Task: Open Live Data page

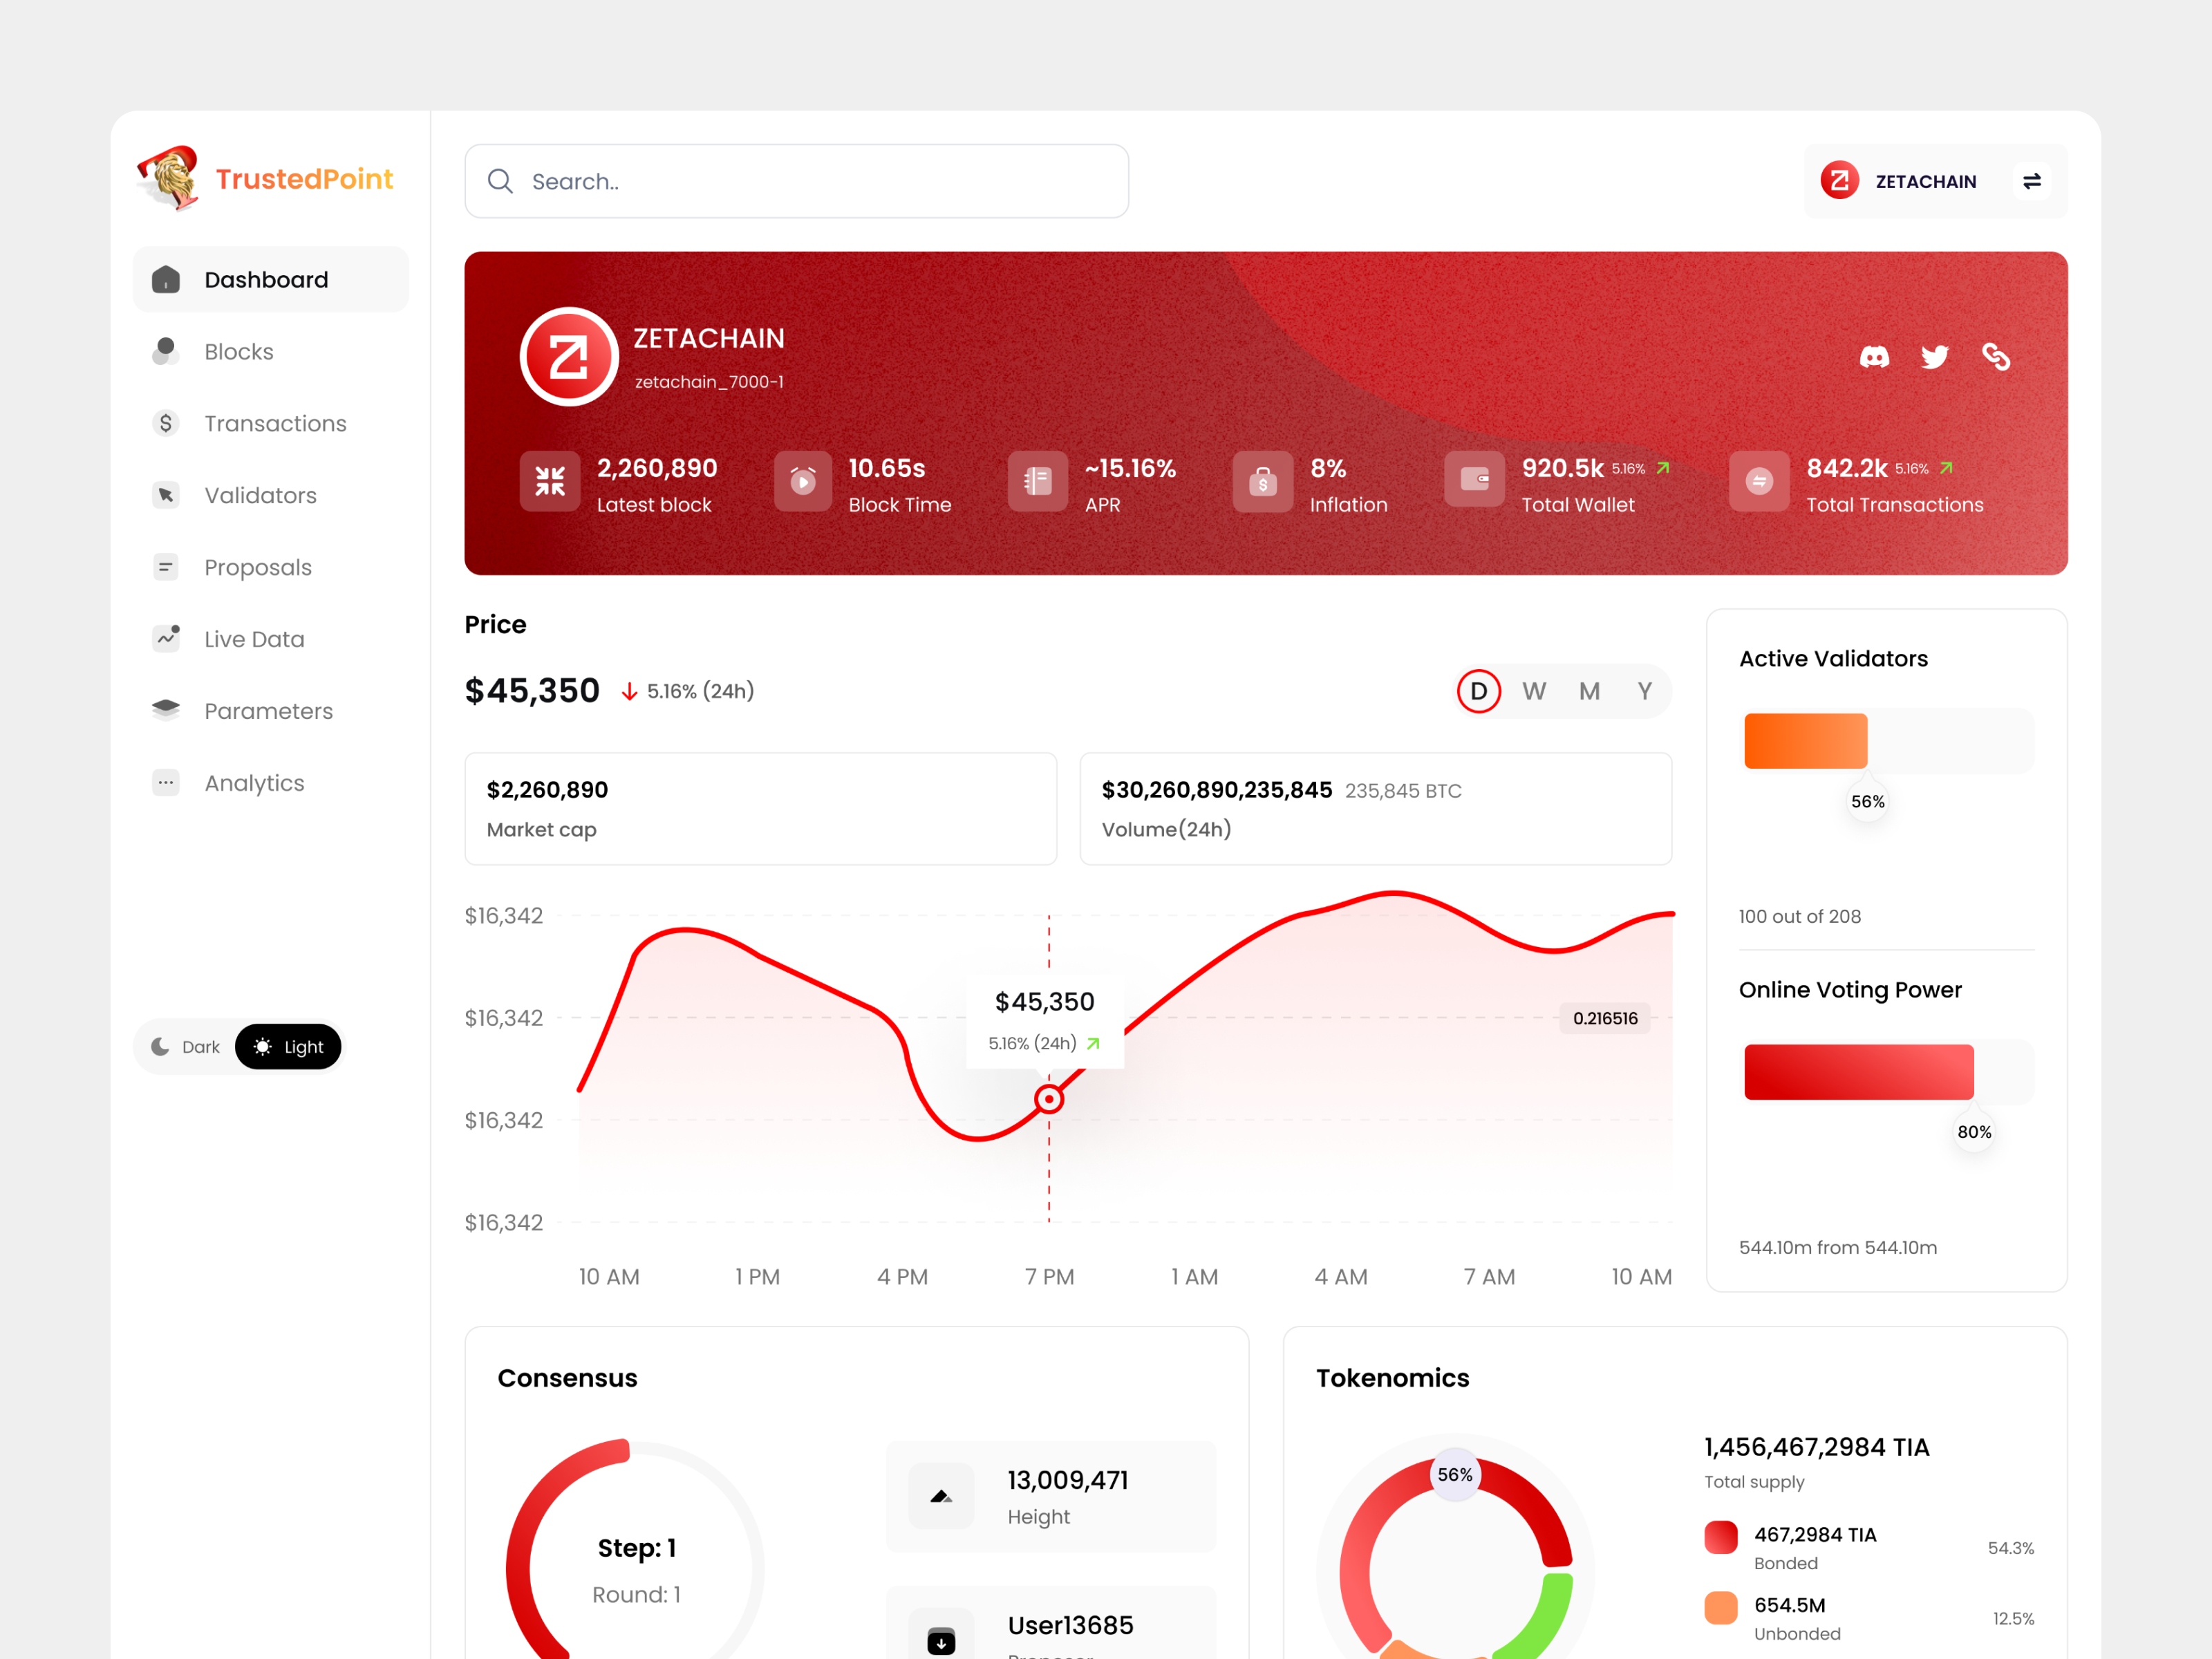Action: 254,639
